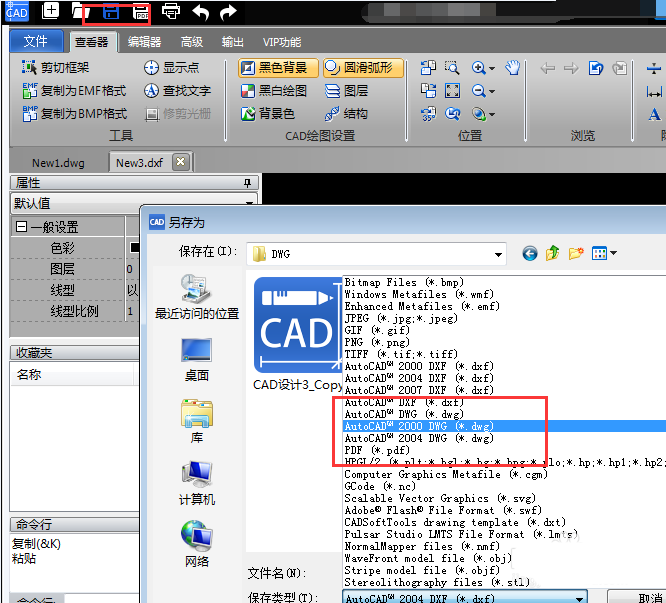Click the zoom window magnifier icon

tap(452, 68)
